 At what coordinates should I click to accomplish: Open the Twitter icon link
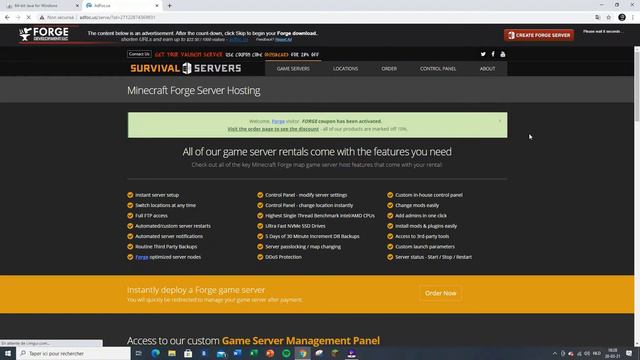coord(483,54)
